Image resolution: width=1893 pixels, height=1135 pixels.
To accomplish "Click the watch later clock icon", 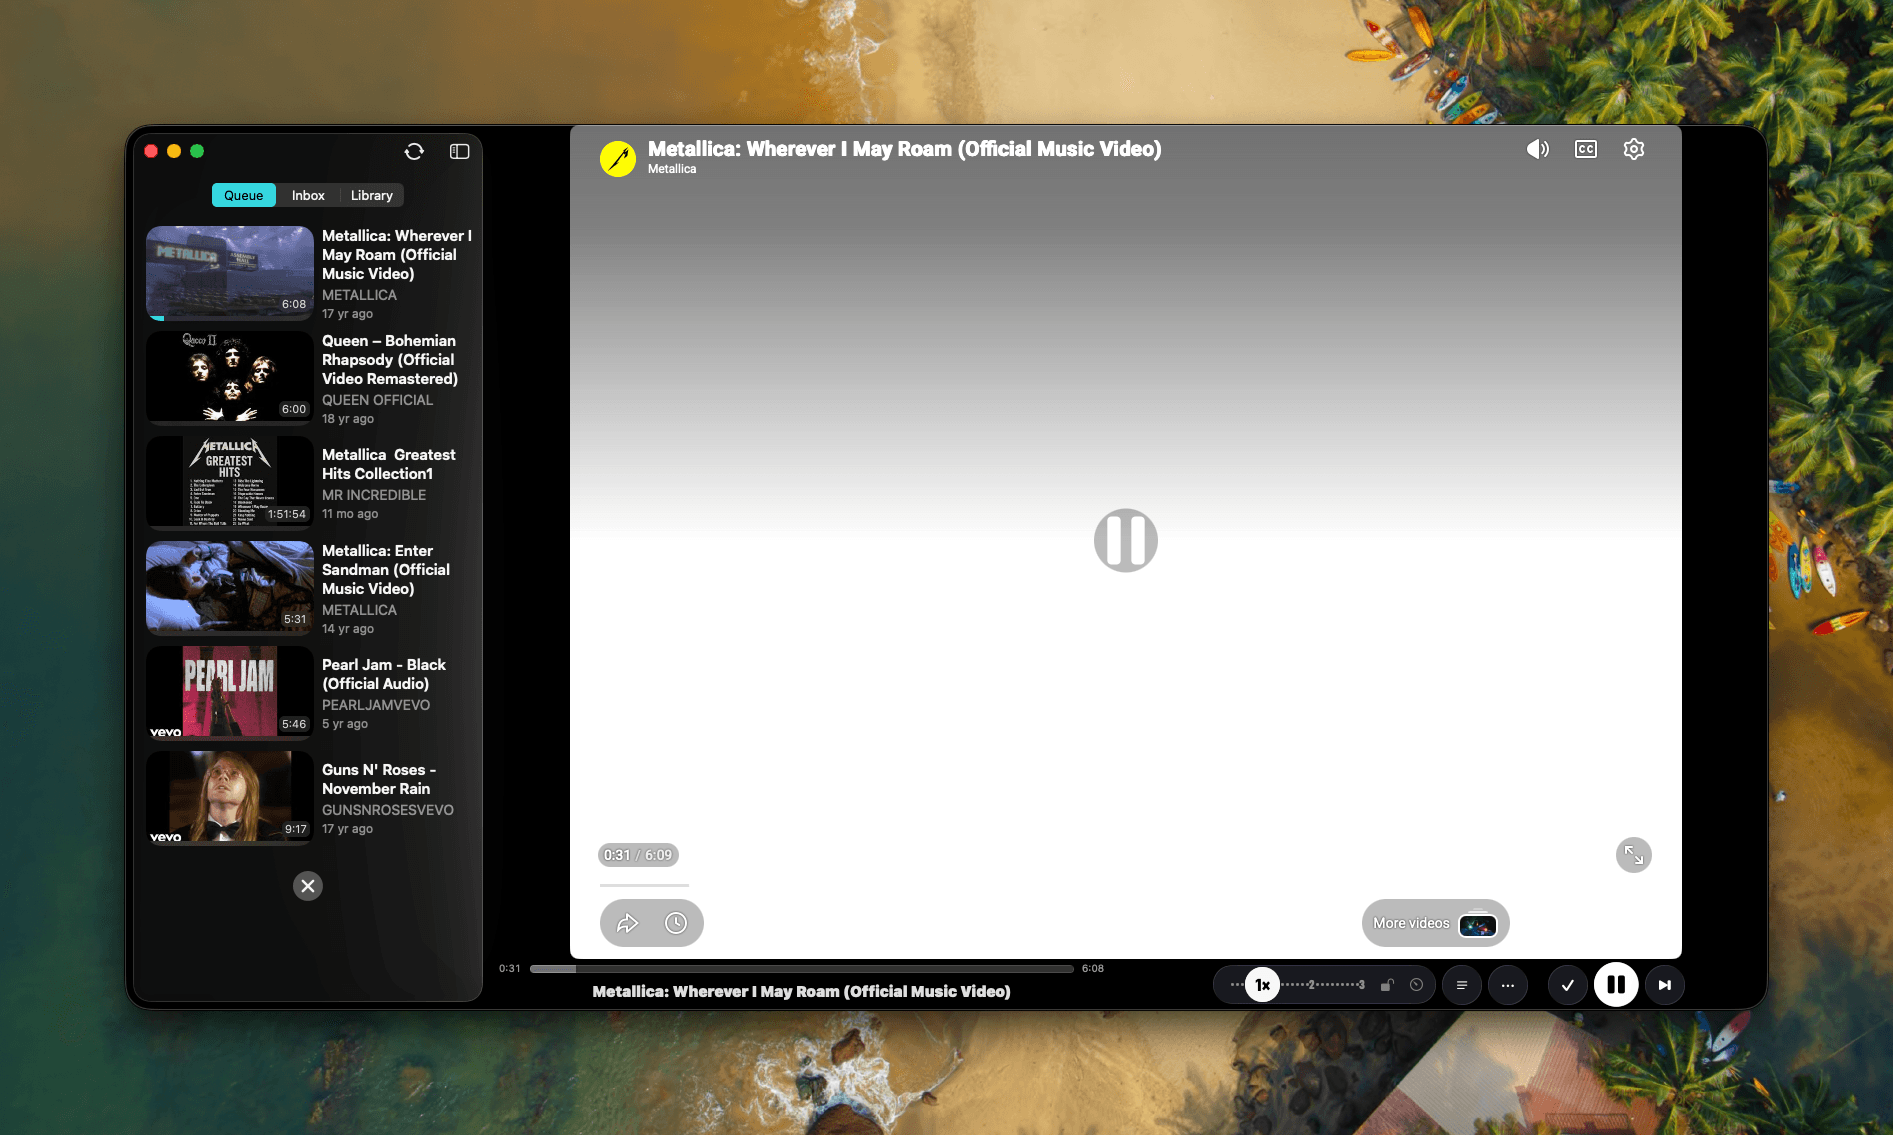I will tap(676, 923).
